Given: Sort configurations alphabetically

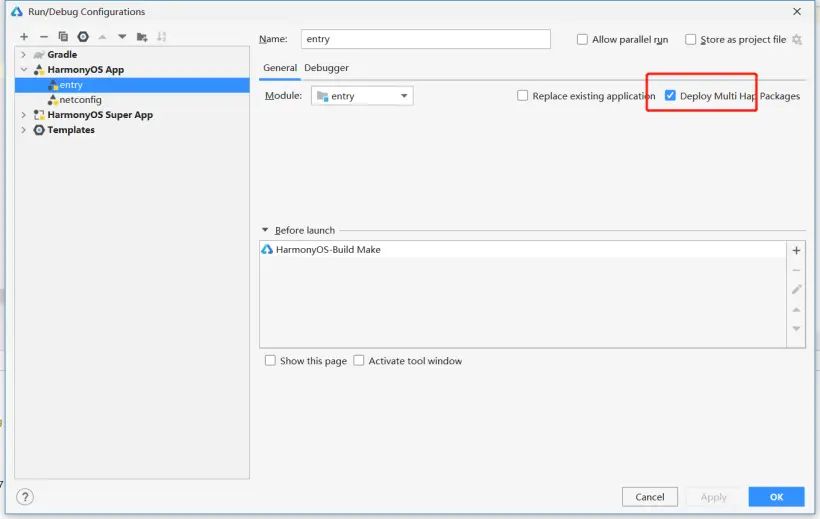Looking at the screenshot, I should (162, 37).
